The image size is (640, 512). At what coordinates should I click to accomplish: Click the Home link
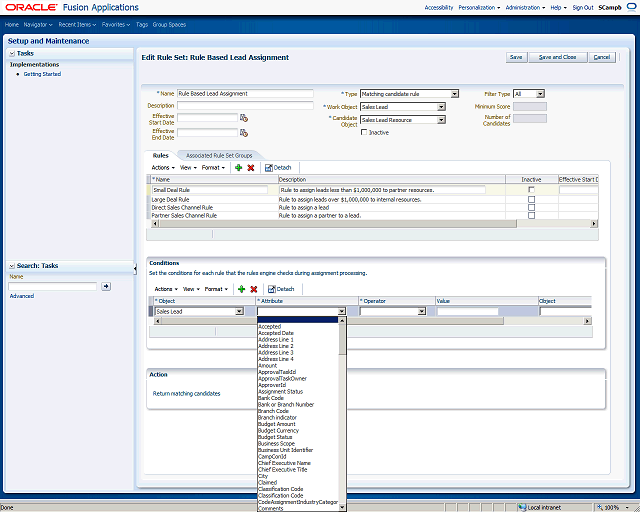[12, 24]
